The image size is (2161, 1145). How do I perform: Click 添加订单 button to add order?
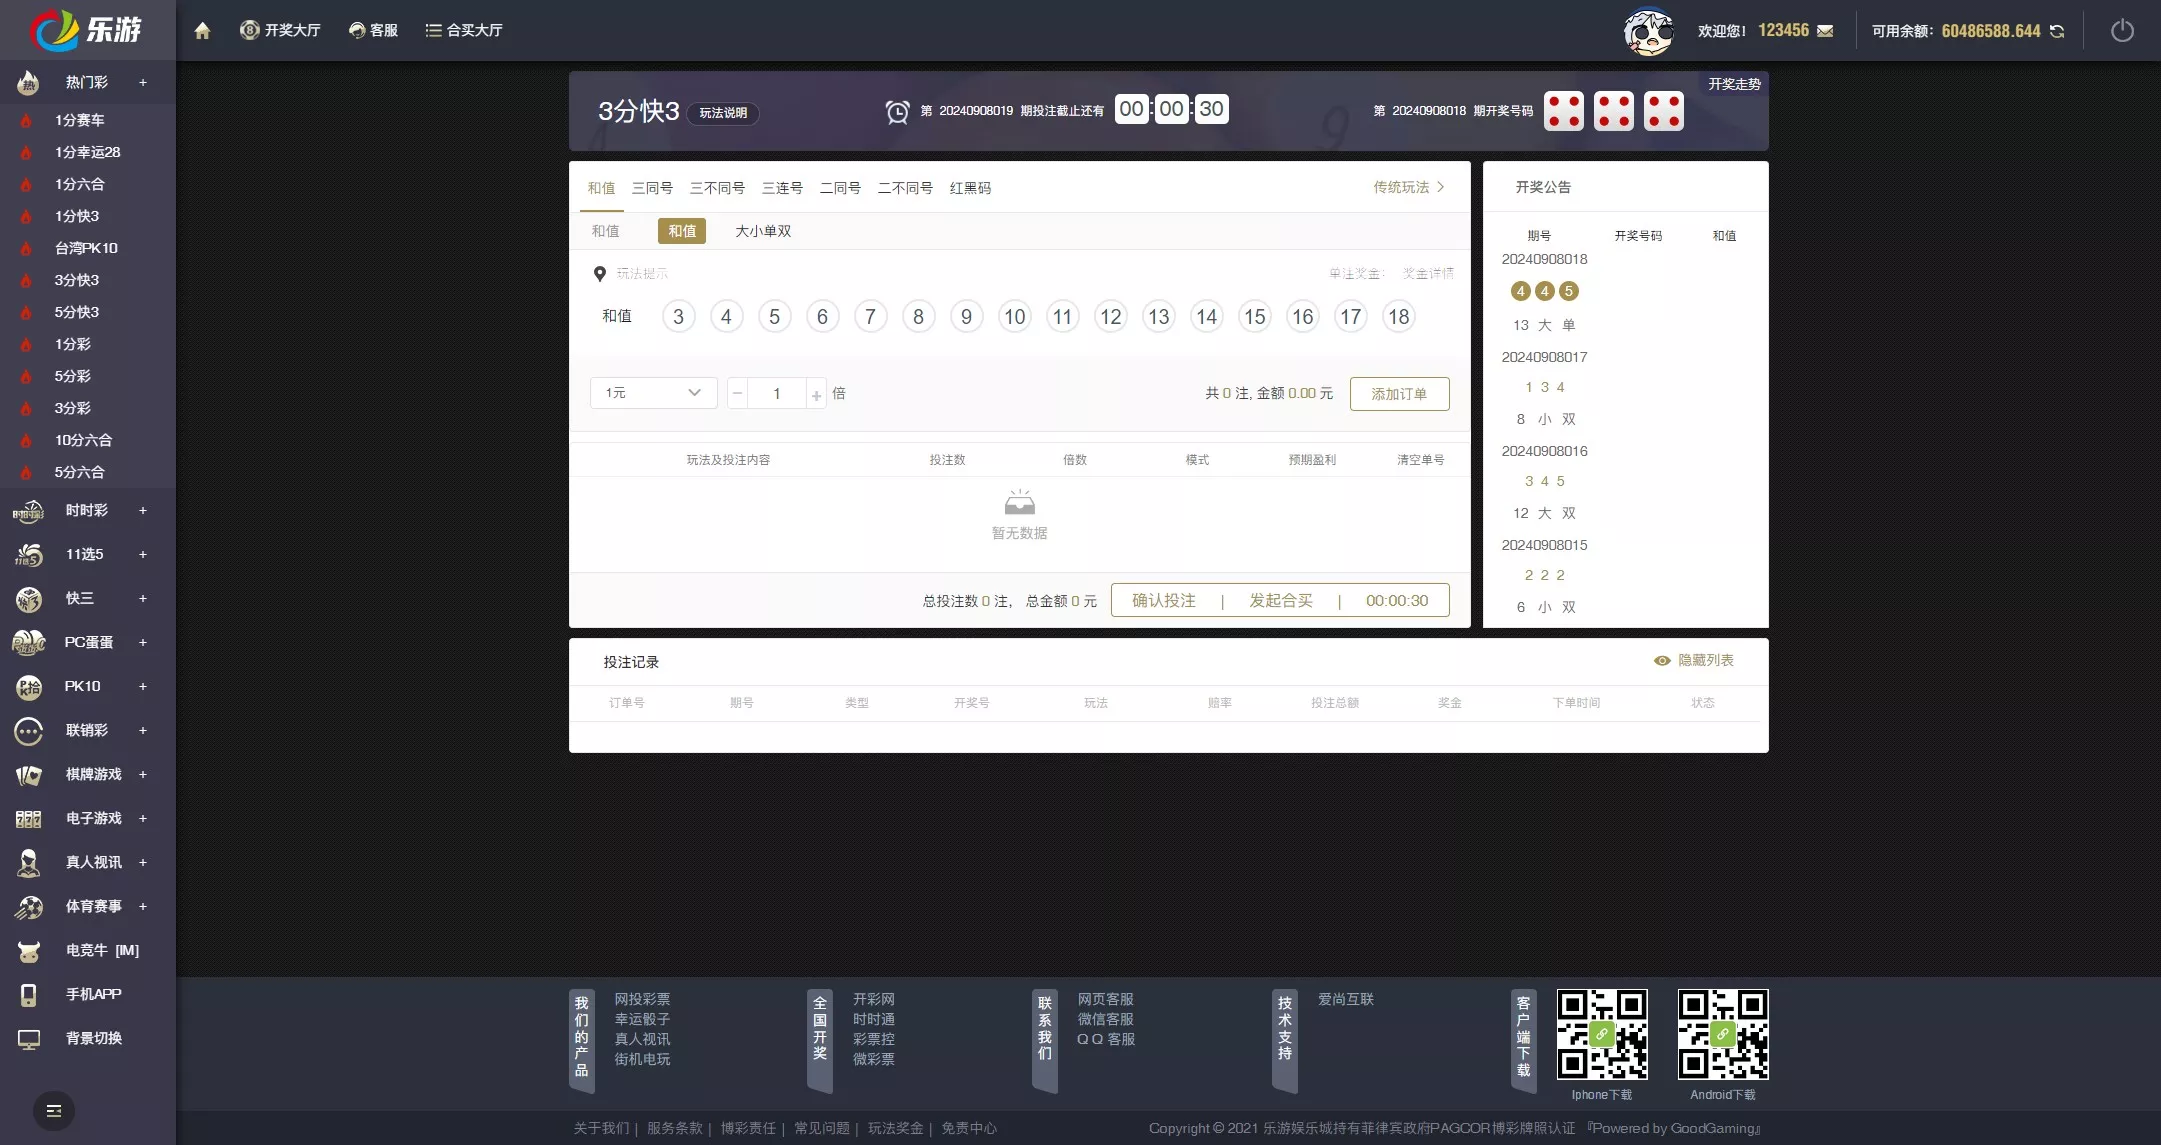pyautogui.click(x=1398, y=395)
